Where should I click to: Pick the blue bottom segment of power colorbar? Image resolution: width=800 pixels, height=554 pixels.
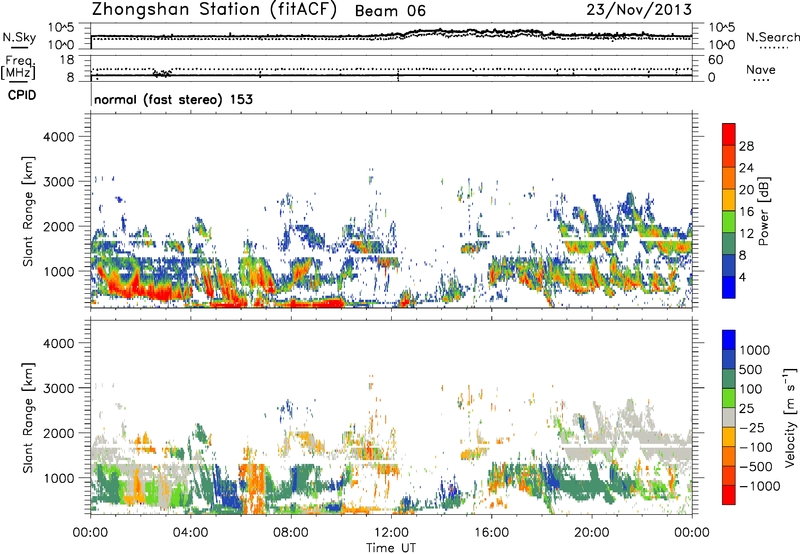(729, 286)
